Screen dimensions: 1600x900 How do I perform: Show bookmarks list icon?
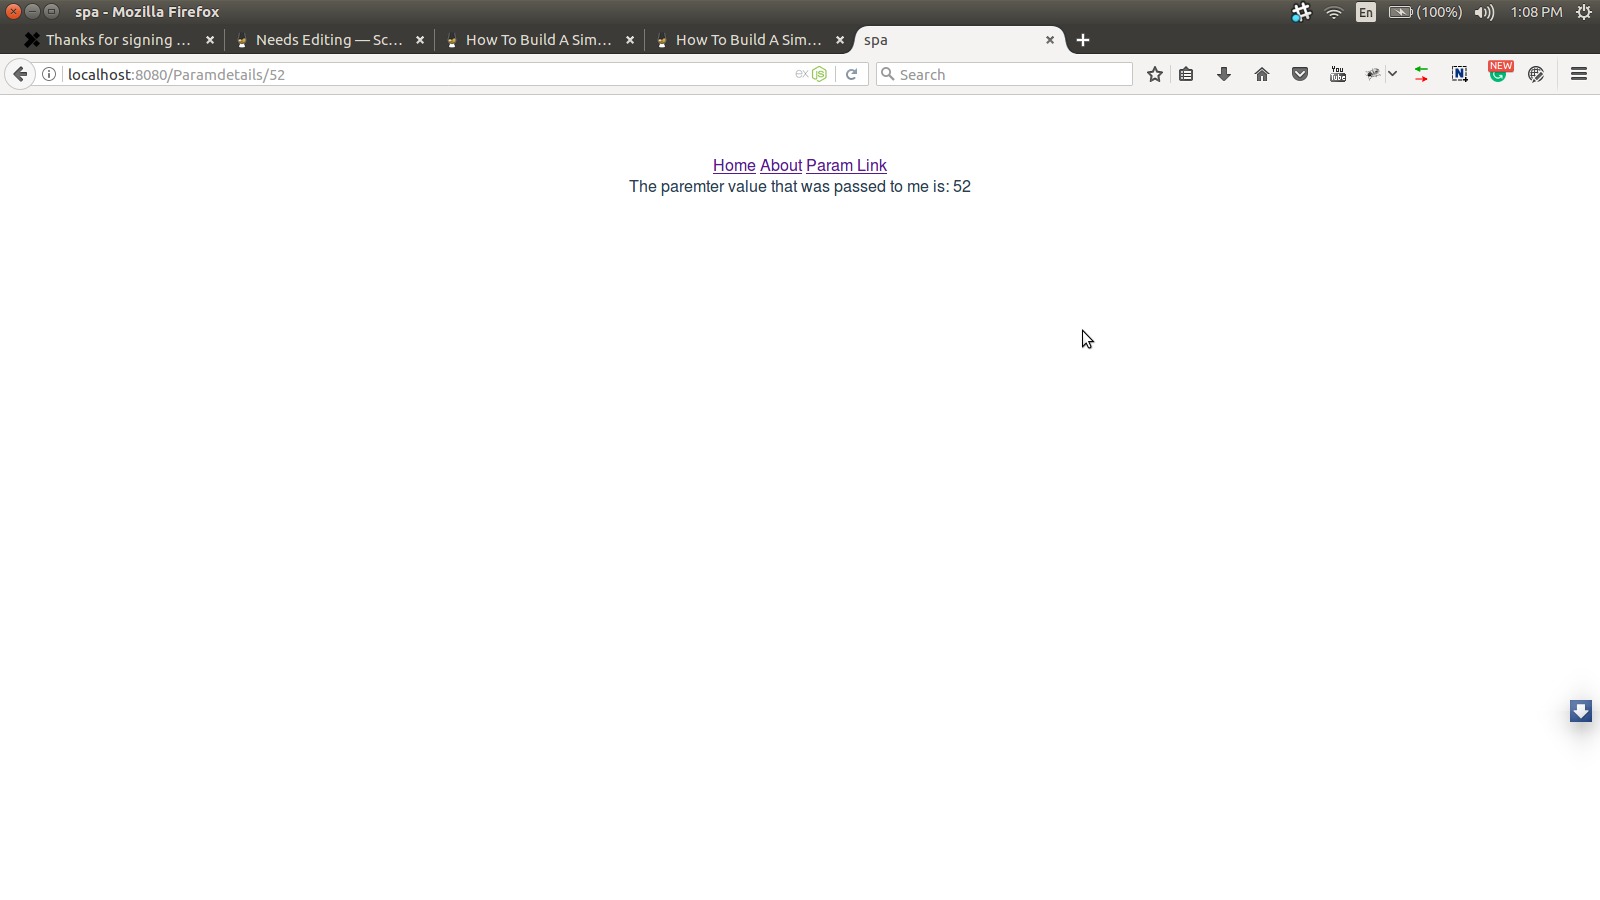pyautogui.click(x=1186, y=74)
